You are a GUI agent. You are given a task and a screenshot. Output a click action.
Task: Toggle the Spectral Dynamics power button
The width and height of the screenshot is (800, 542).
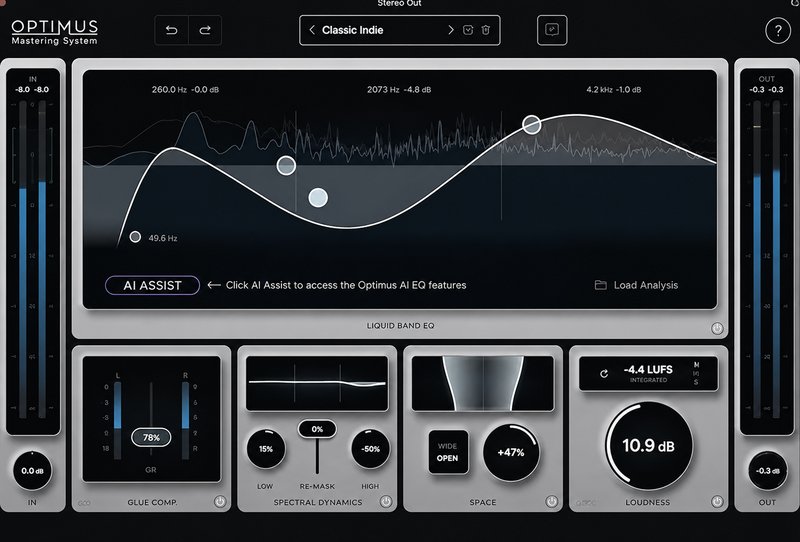[386, 501]
